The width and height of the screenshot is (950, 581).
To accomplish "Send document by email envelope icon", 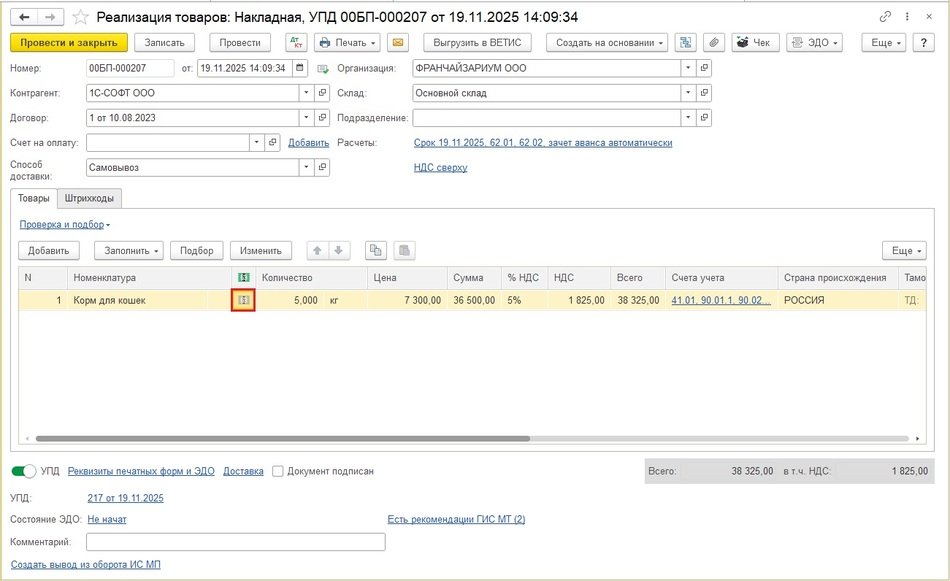I will (398, 43).
